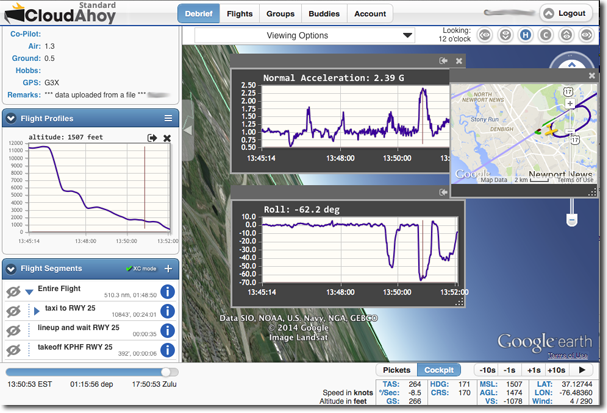Step forward 1 second
Screen dimensions: 607x413
tap(533, 370)
